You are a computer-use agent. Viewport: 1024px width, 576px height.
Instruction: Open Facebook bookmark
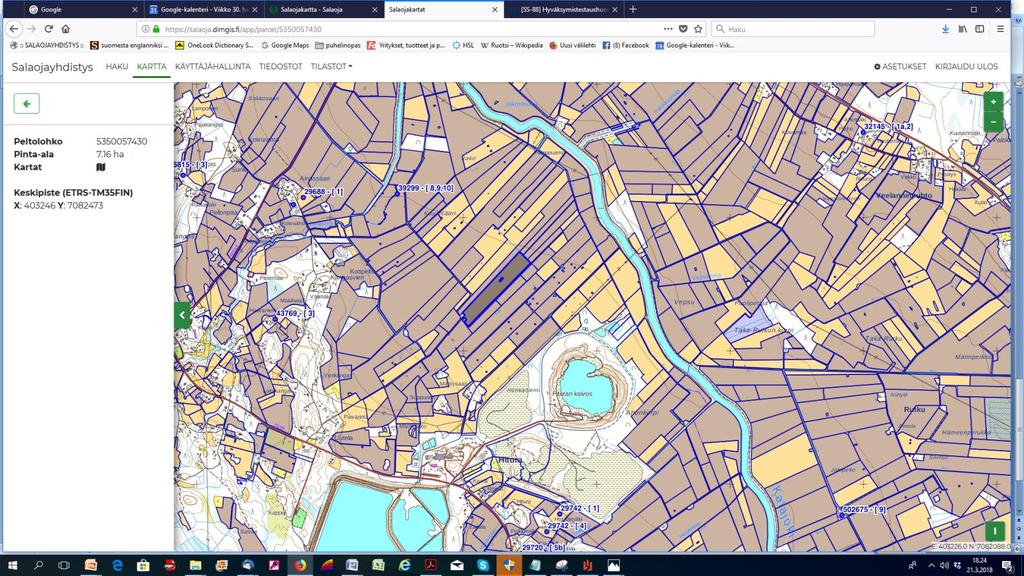pos(626,45)
